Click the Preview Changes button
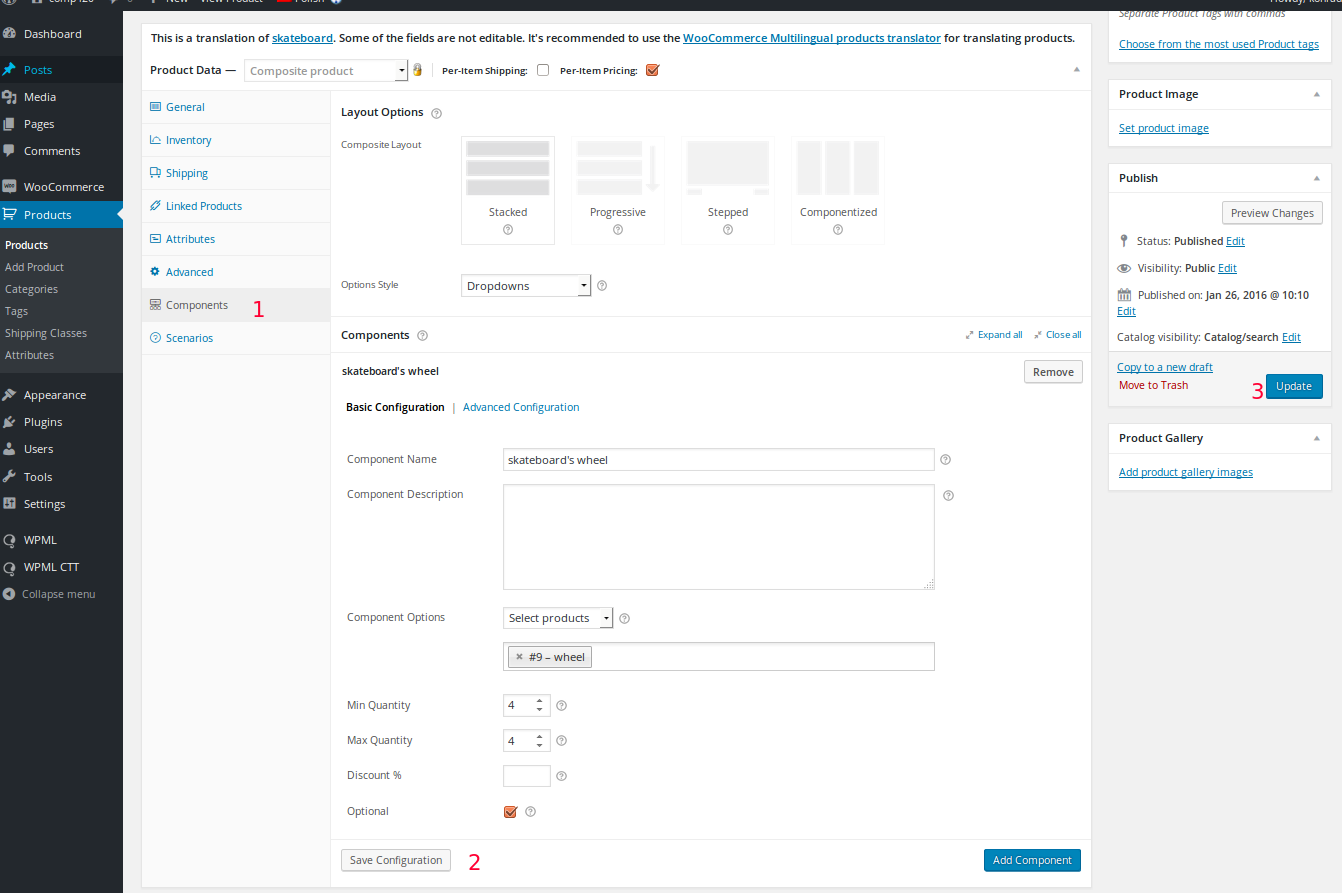 (1272, 213)
